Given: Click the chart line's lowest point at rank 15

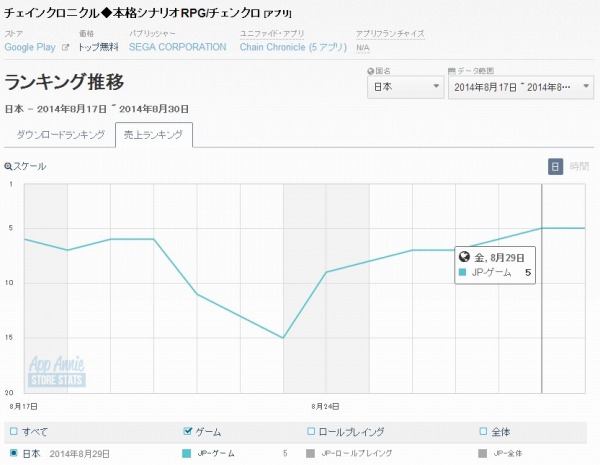Looking at the screenshot, I should pyautogui.click(x=283, y=338).
